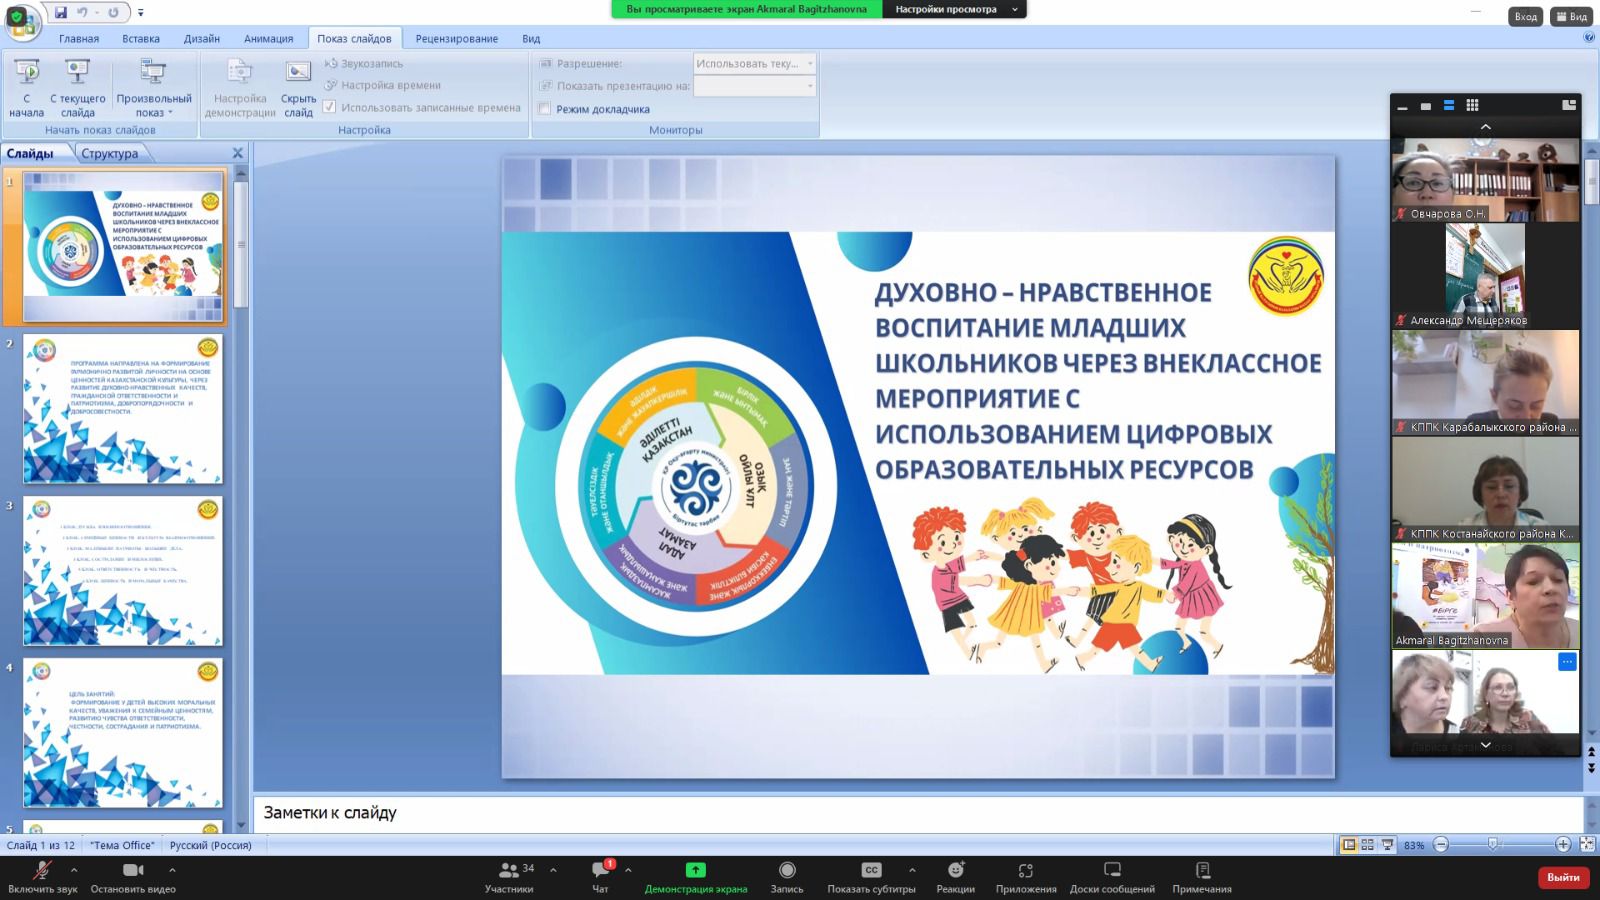This screenshot has width=1600, height=900.
Task: Select the vertical strip video layout
Action: coord(1448,105)
